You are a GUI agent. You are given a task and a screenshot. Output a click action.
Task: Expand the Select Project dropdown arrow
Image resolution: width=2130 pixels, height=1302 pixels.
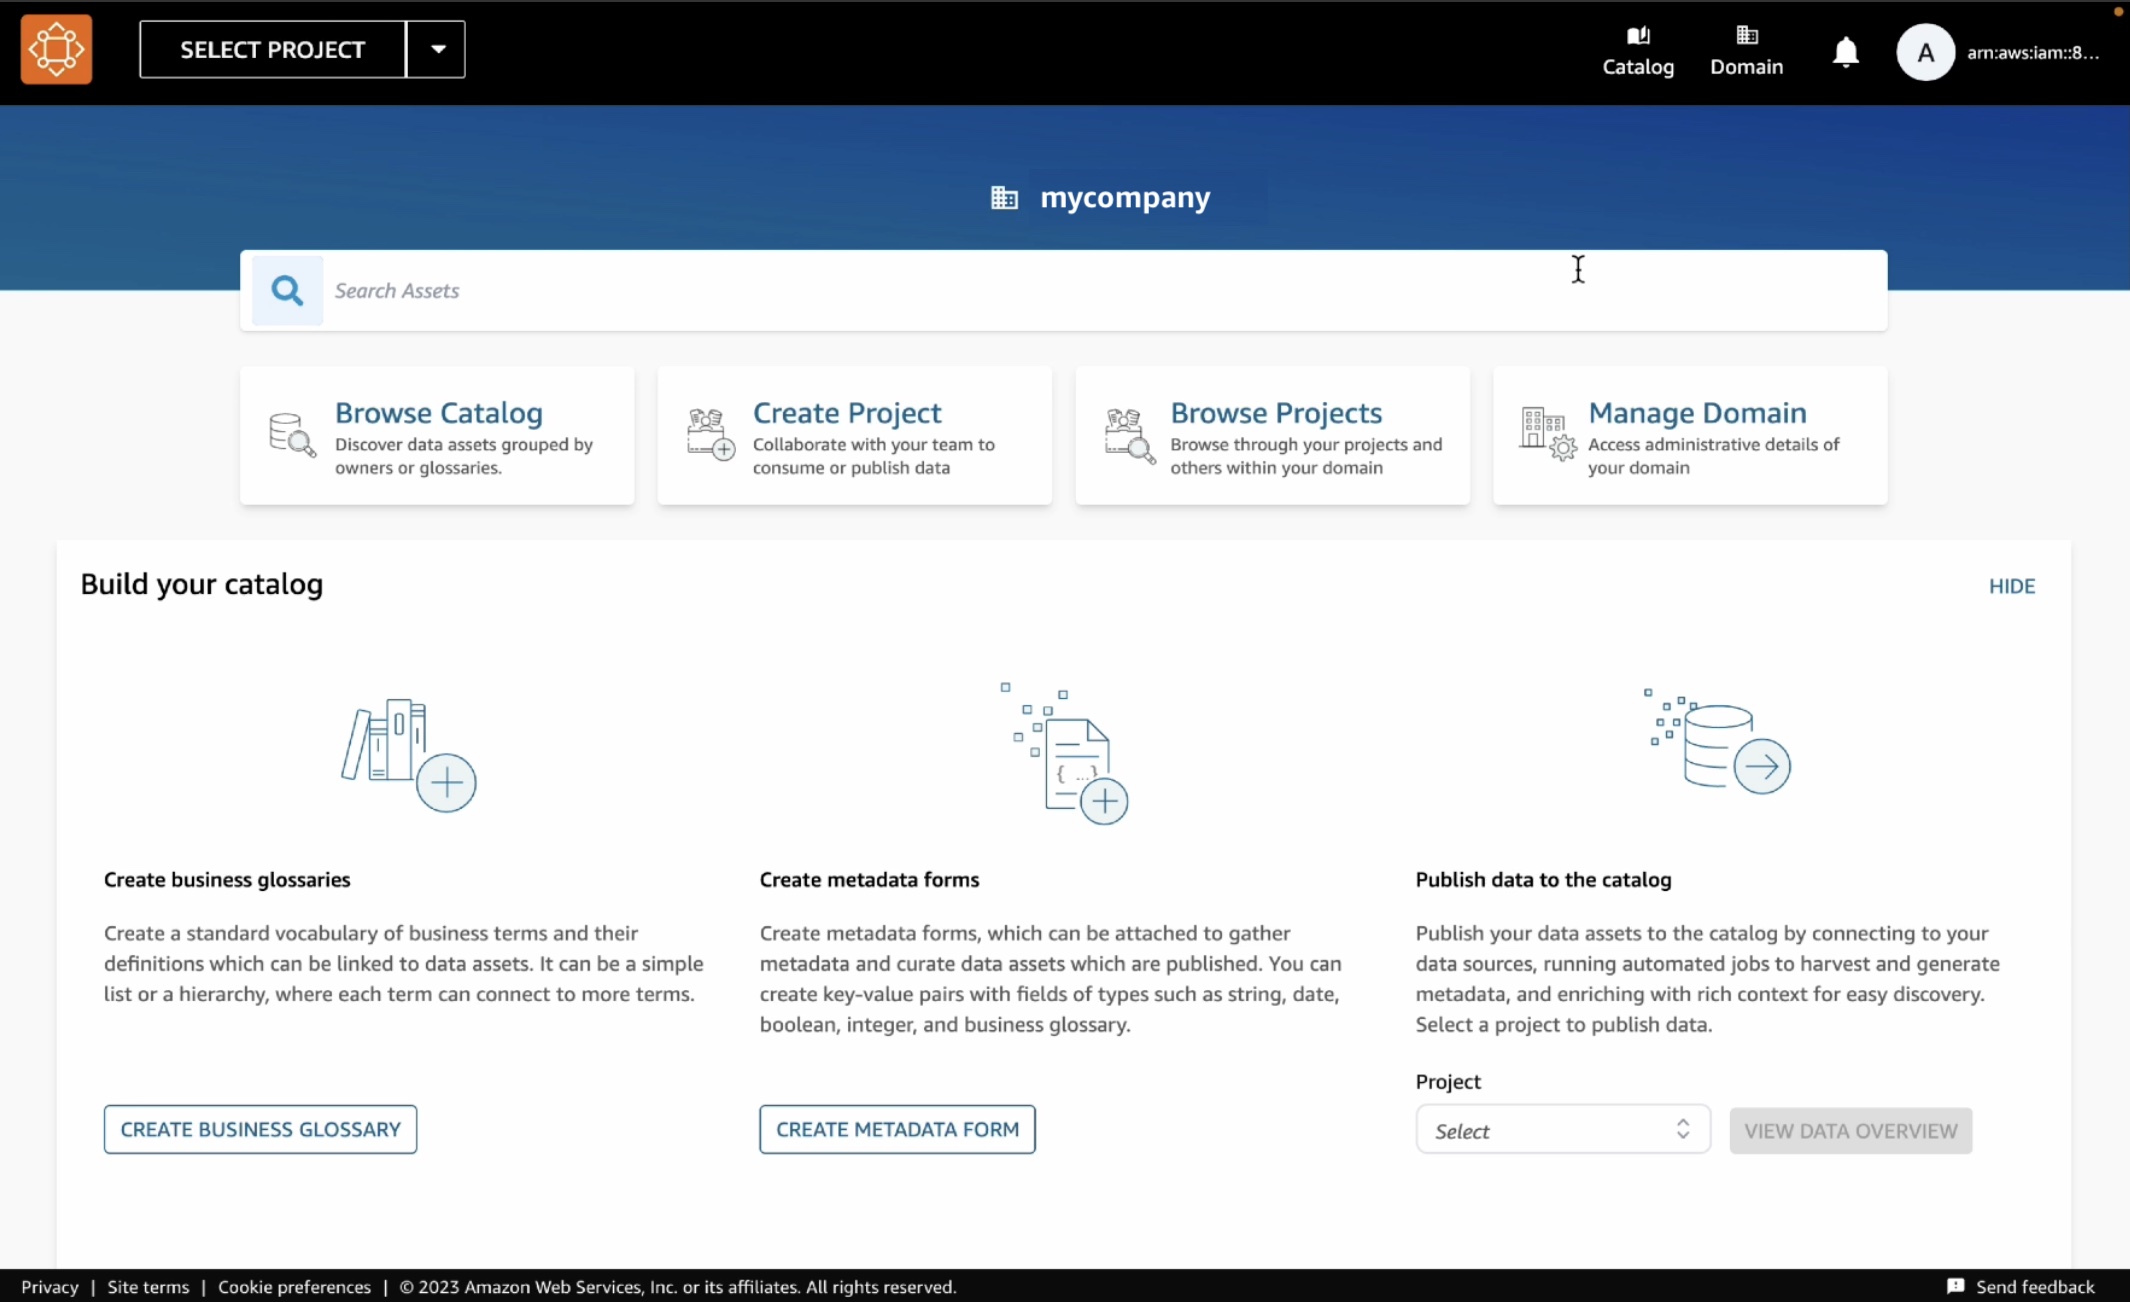(x=437, y=49)
